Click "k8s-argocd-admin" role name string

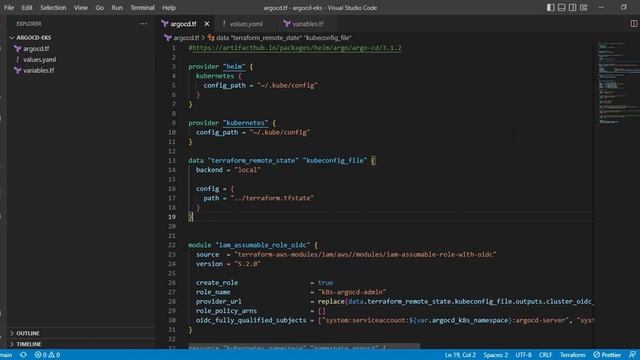[x=352, y=292]
